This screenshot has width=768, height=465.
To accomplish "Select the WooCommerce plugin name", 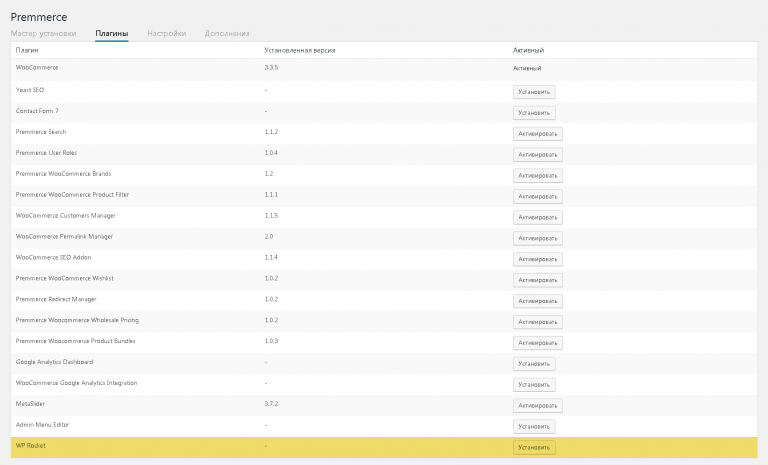I will tap(37, 68).
